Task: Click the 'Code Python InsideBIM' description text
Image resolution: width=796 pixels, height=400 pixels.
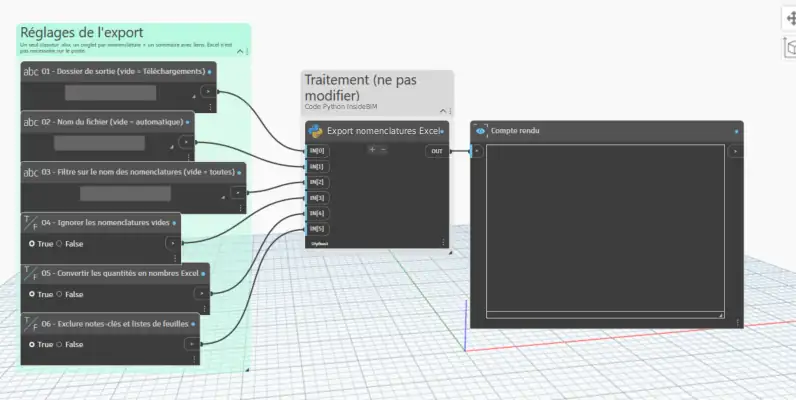Action: coord(341,107)
